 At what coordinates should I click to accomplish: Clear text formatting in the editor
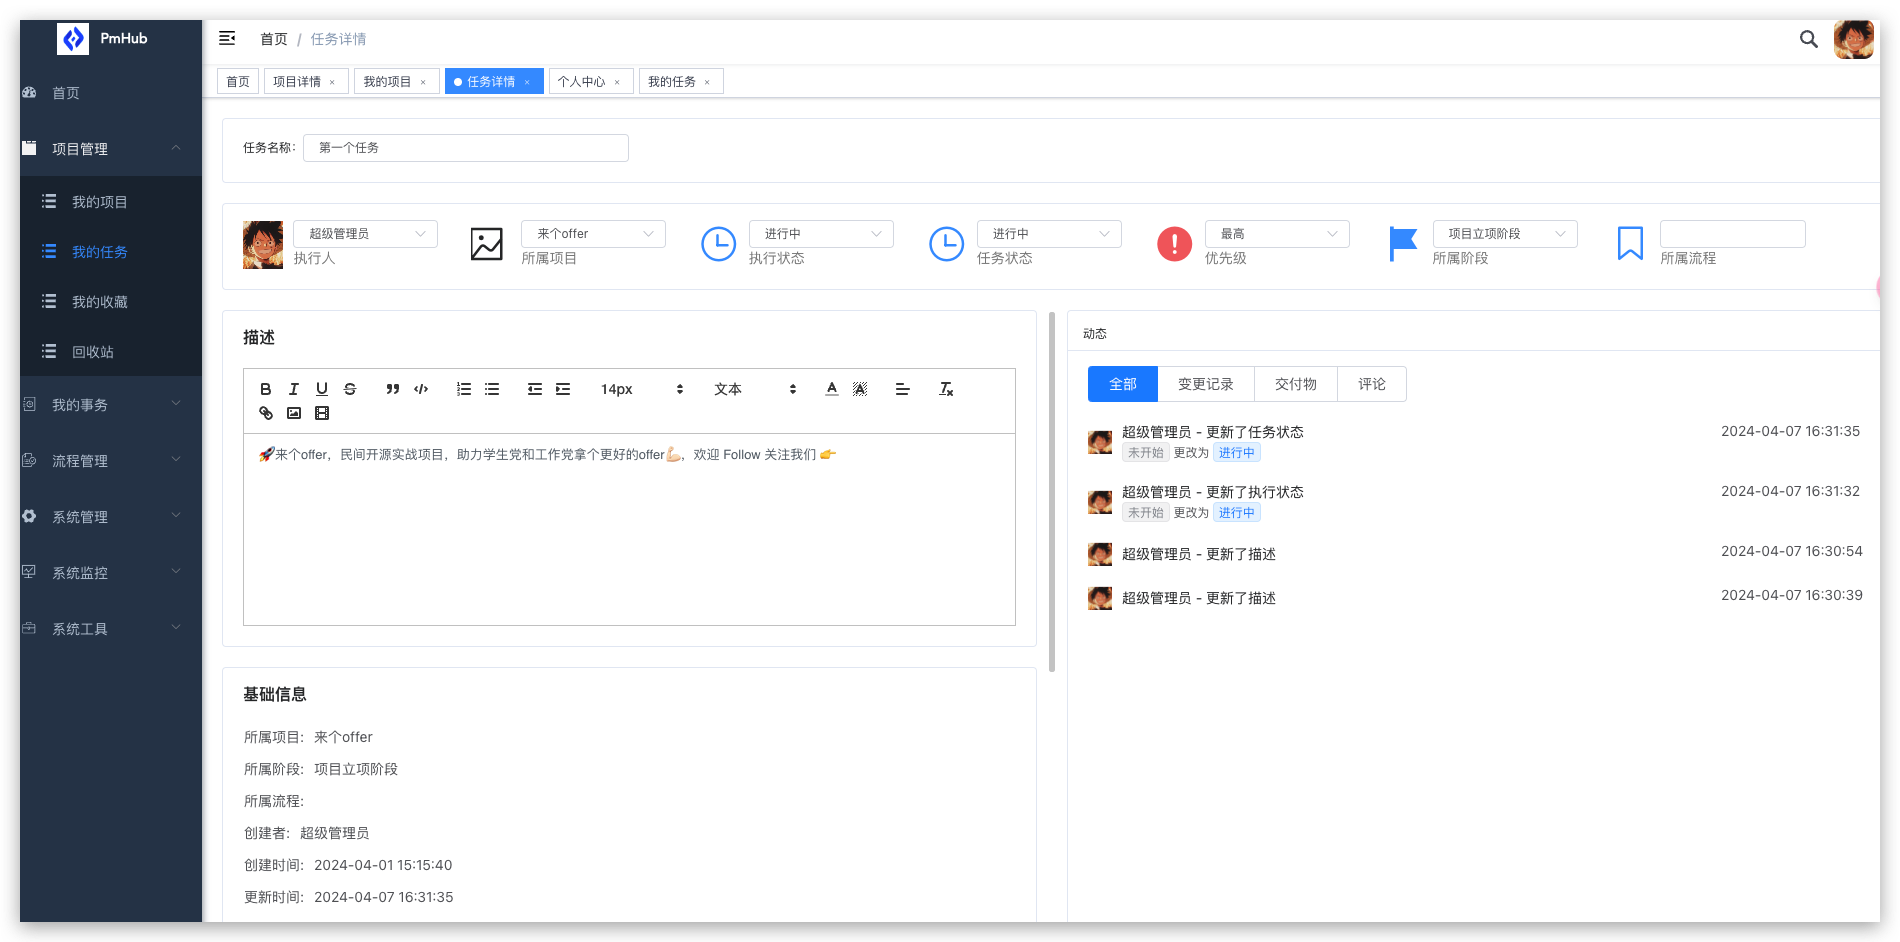point(945,389)
